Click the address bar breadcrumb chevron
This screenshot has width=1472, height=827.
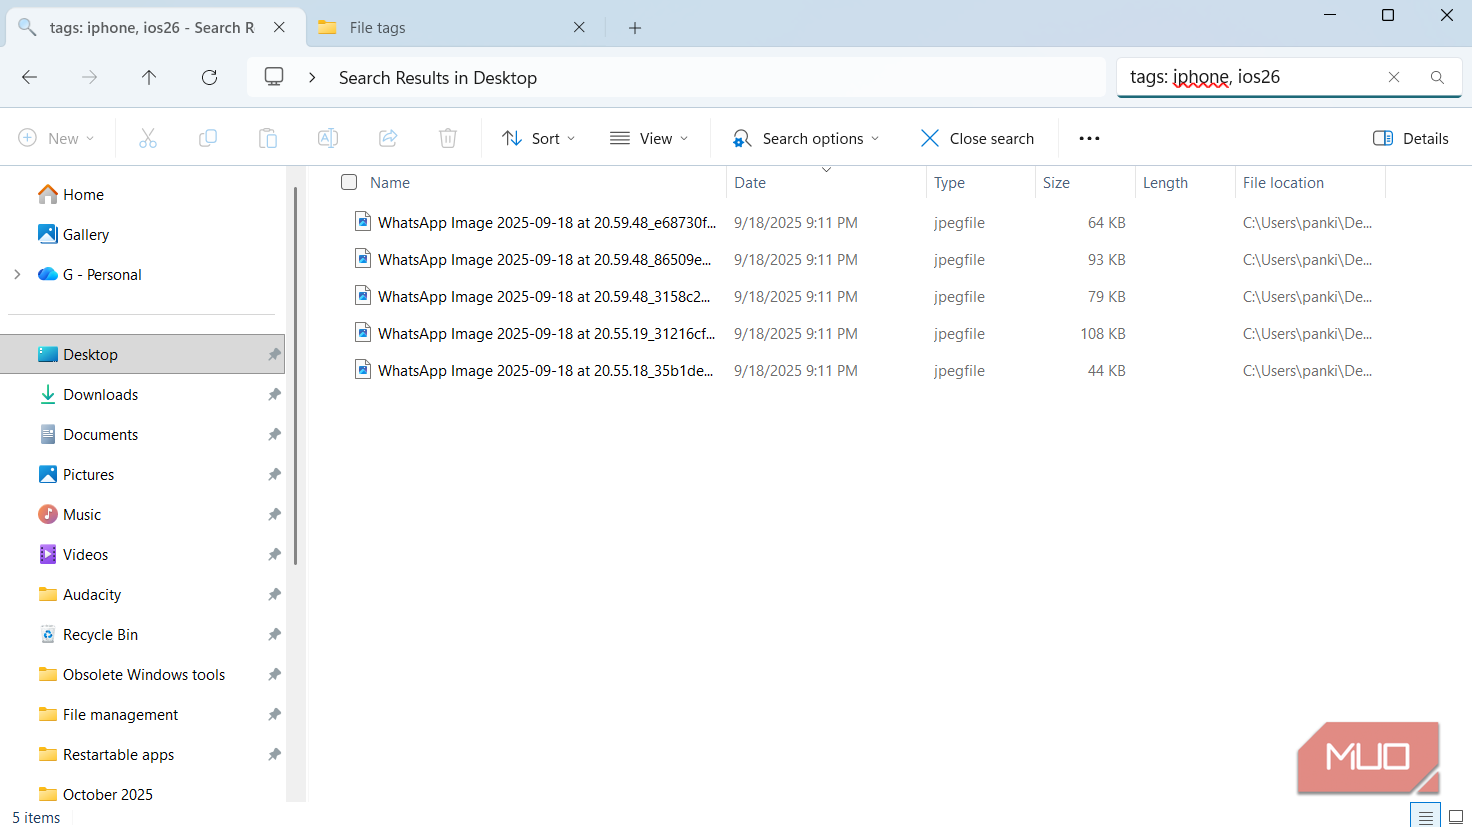click(x=312, y=77)
